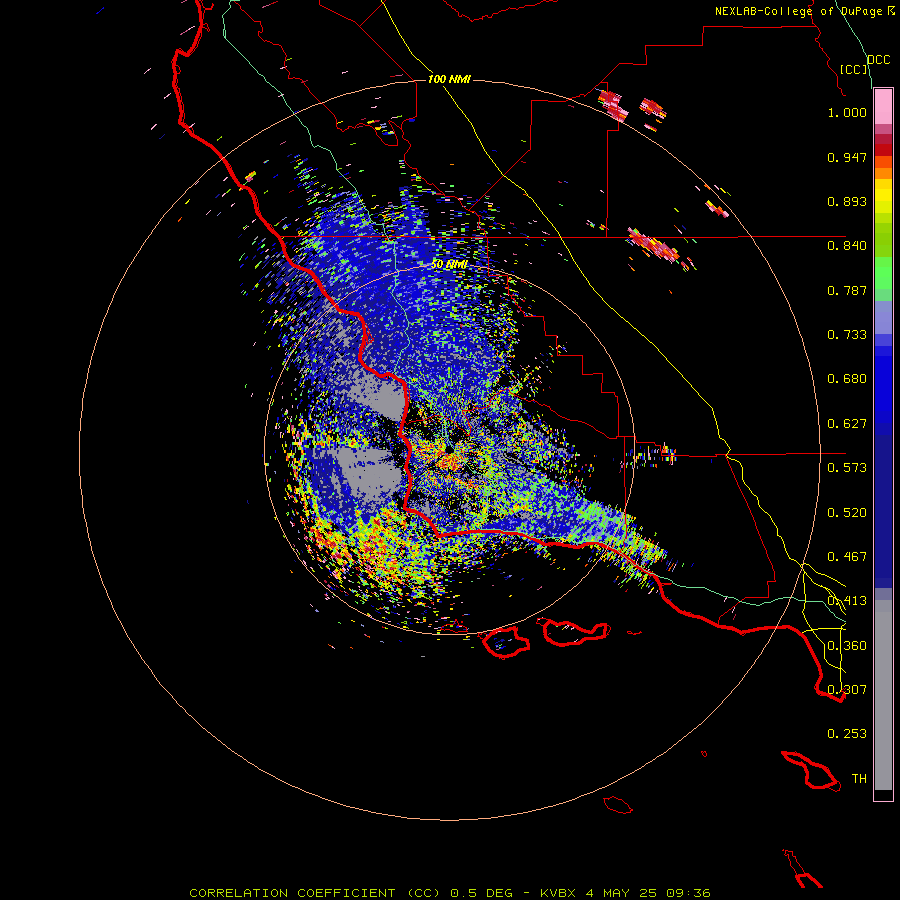Click the 0.520 legend value
This screenshot has width=900, height=900.
coord(847,513)
